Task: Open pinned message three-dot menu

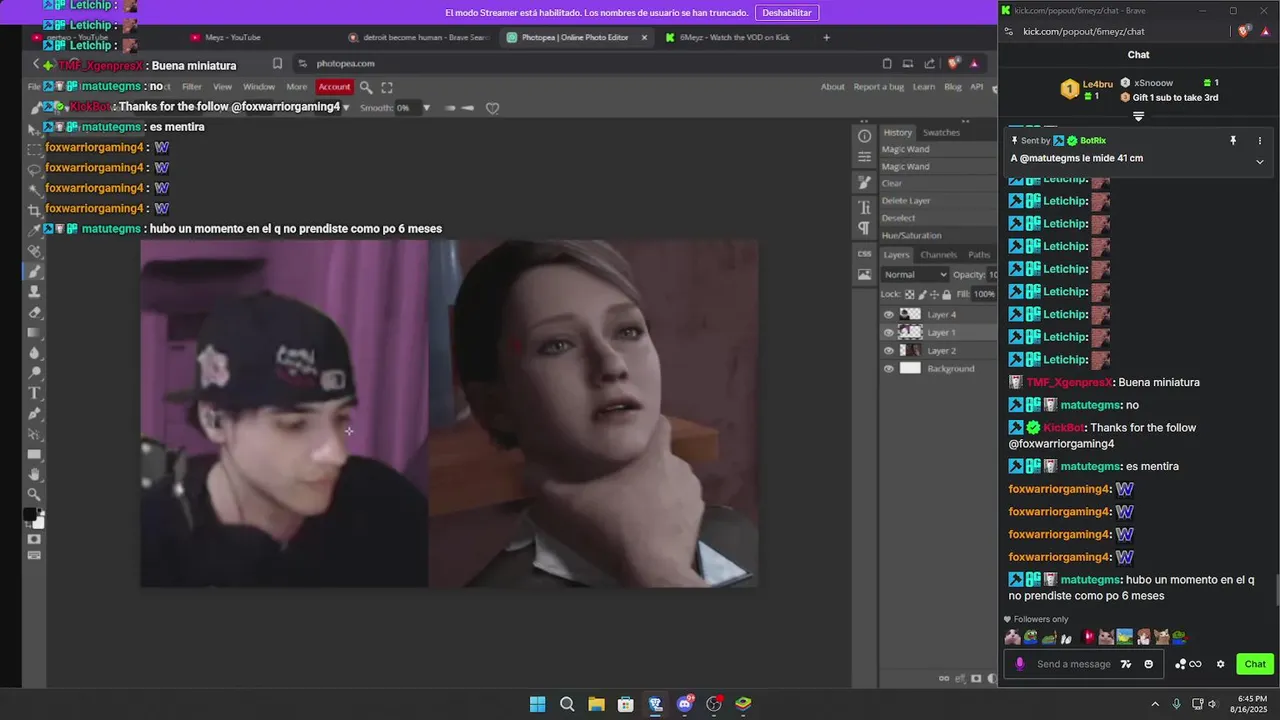Action: coord(1259,141)
